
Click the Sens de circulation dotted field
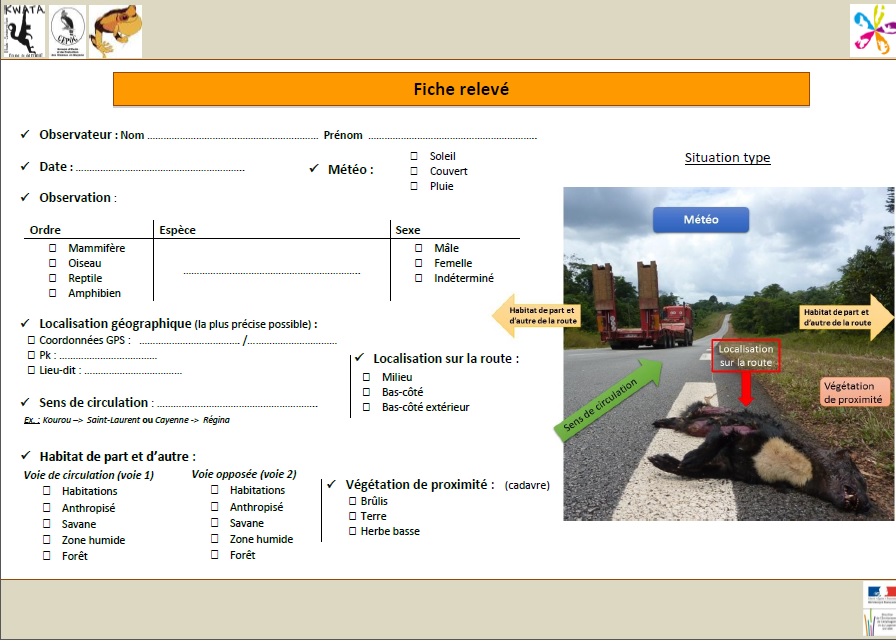[238, 404]
